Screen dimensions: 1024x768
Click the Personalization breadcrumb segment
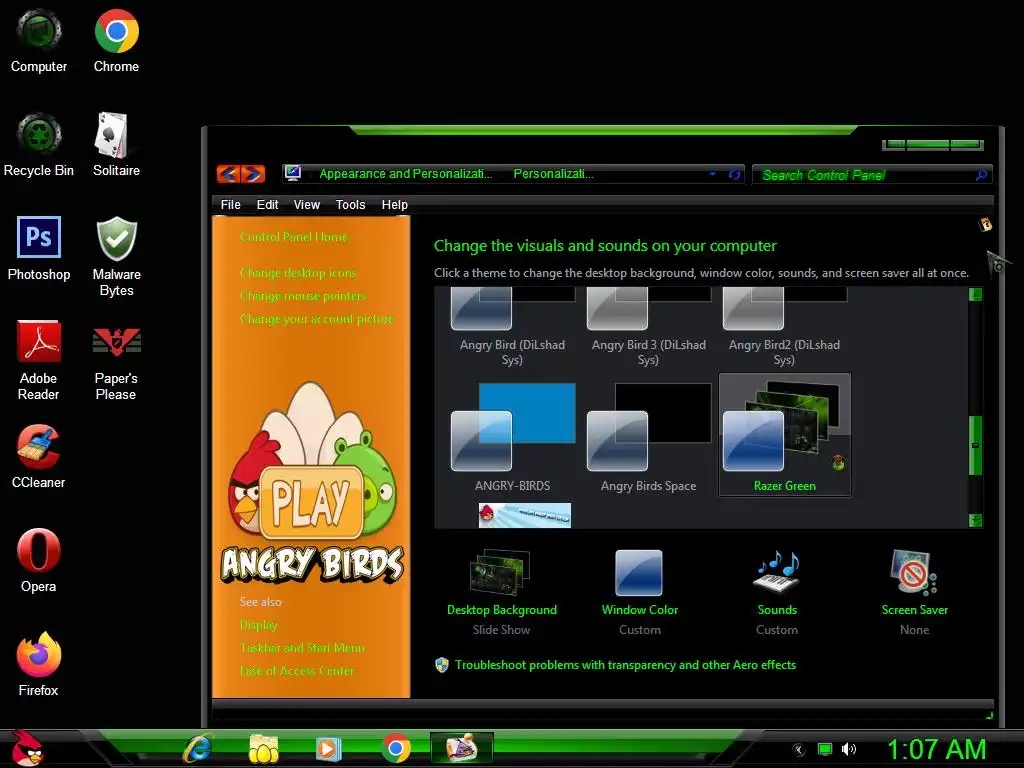[x=553, y=174]
